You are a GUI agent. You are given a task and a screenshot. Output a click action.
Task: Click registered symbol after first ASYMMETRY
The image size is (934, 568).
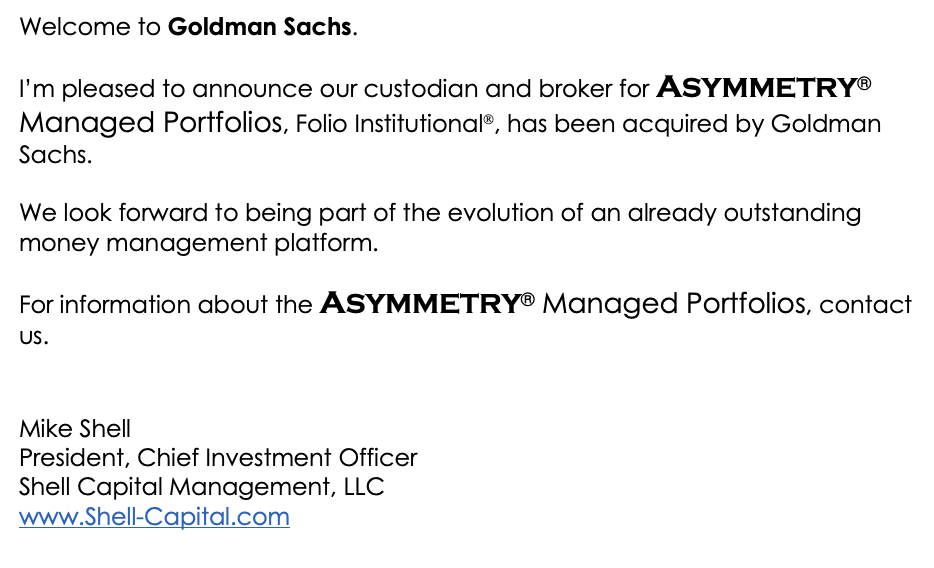[865, 84]
